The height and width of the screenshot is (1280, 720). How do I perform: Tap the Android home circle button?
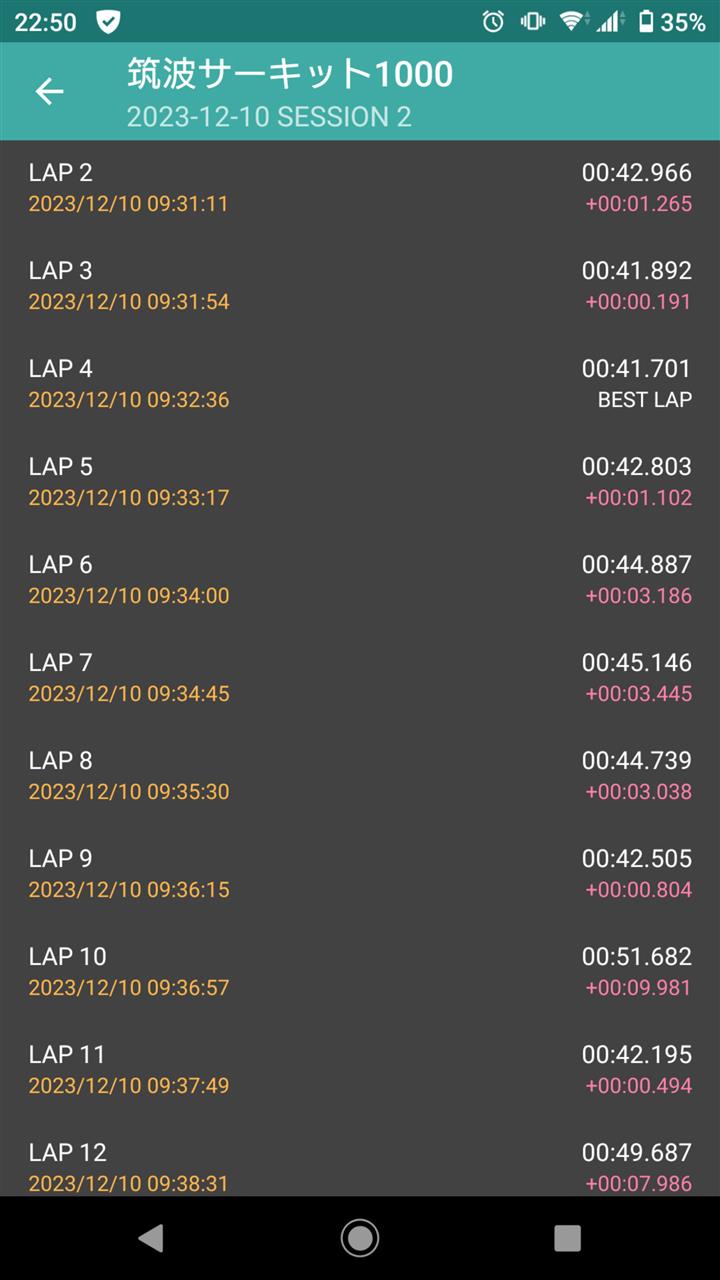[x=360, y=1238]
